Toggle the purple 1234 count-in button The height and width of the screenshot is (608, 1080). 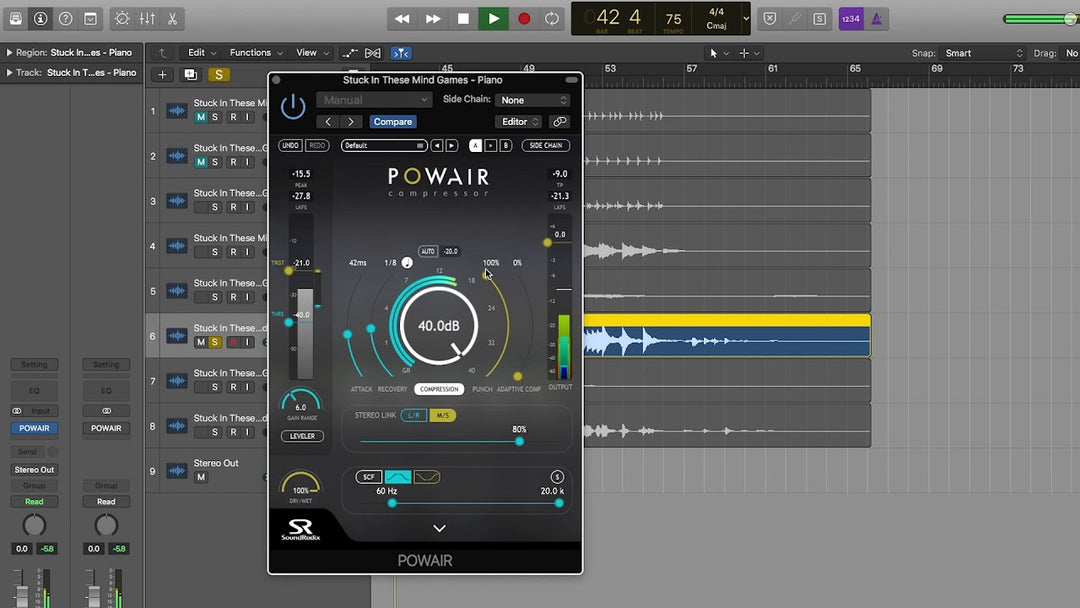[851, 19]
